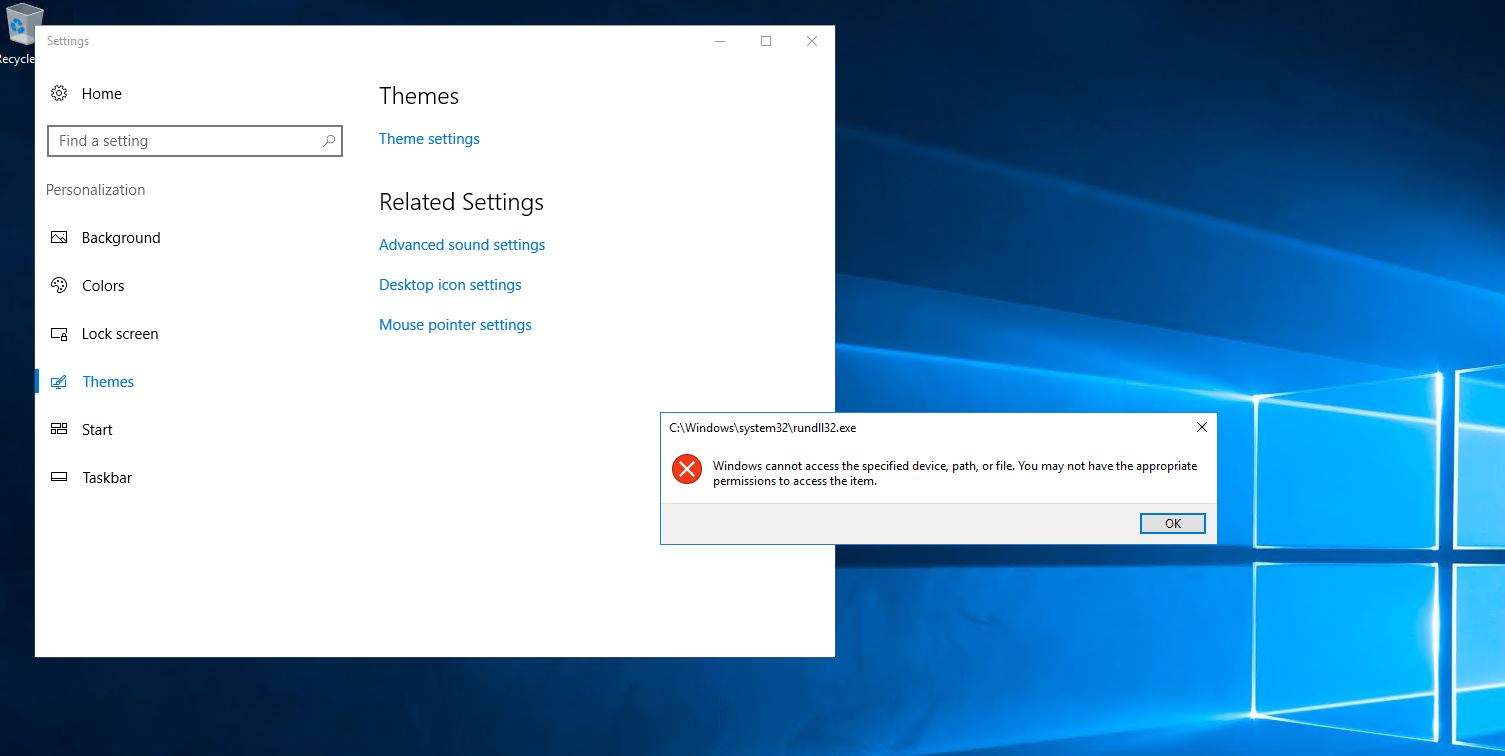Click the Start tiles icon in sidebar

(x=60, y=429)
